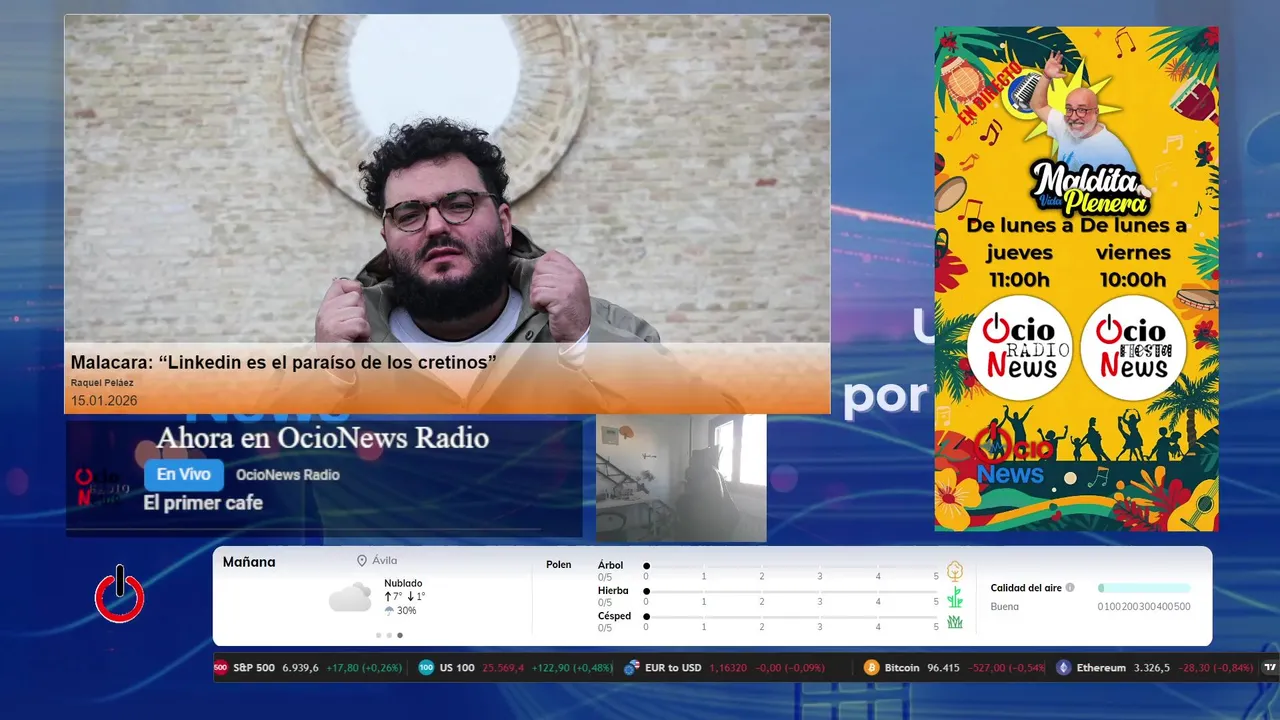Click the S&P 500 ticker name

point(254,668)
